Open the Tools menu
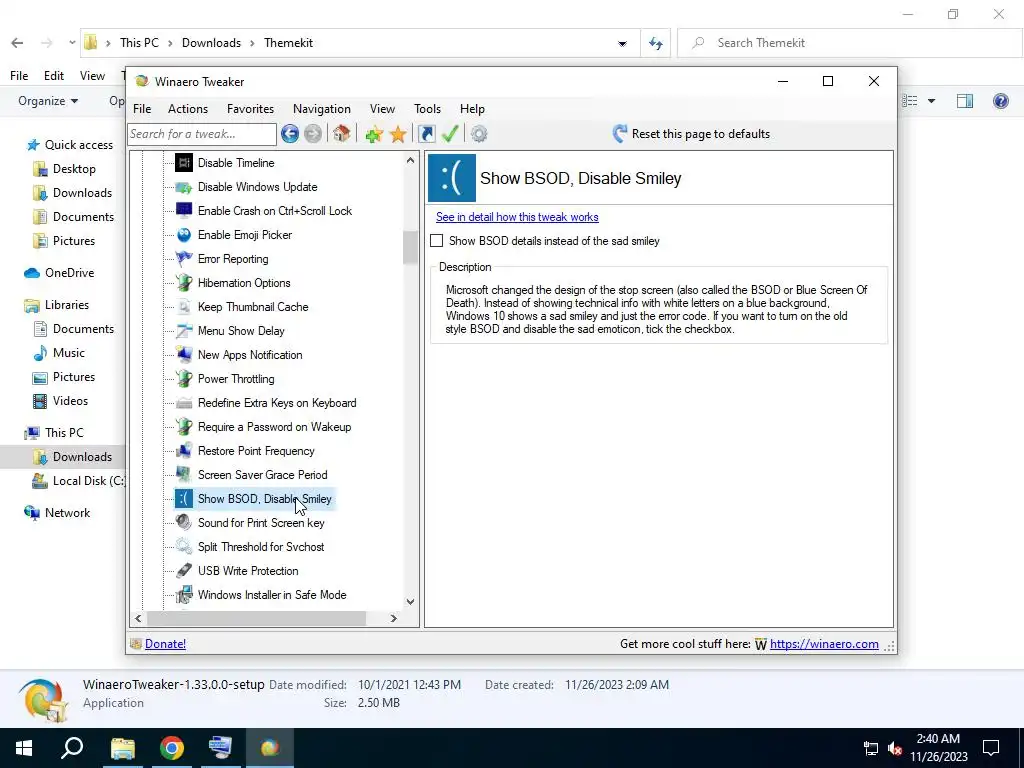Viewport: 1024px width, 768px height. 427,109
